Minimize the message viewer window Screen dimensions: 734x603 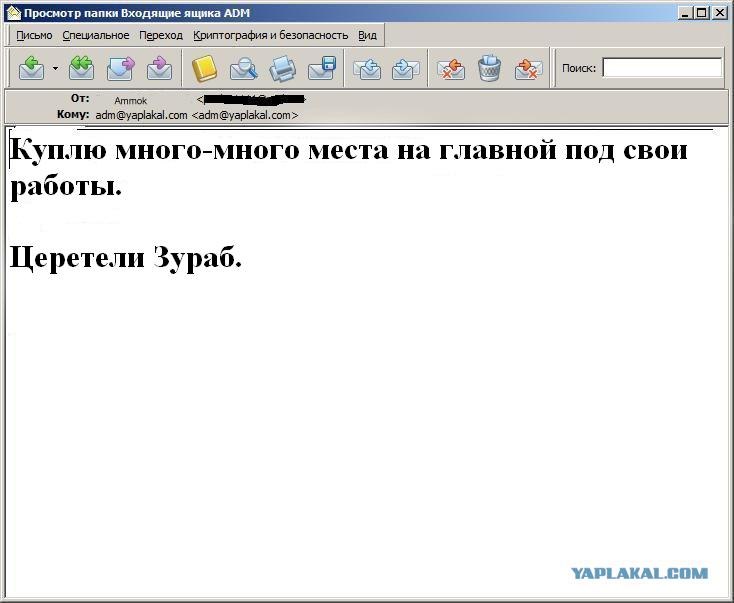point(685,13)
